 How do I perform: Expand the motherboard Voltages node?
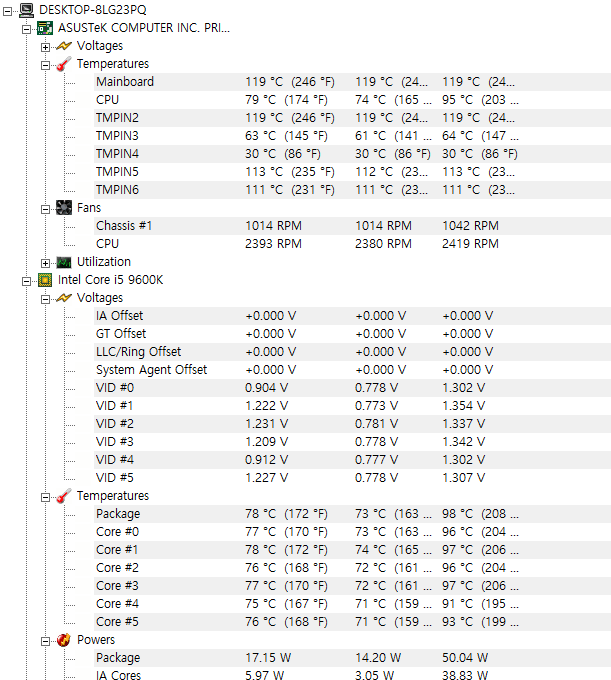(46, 46)
